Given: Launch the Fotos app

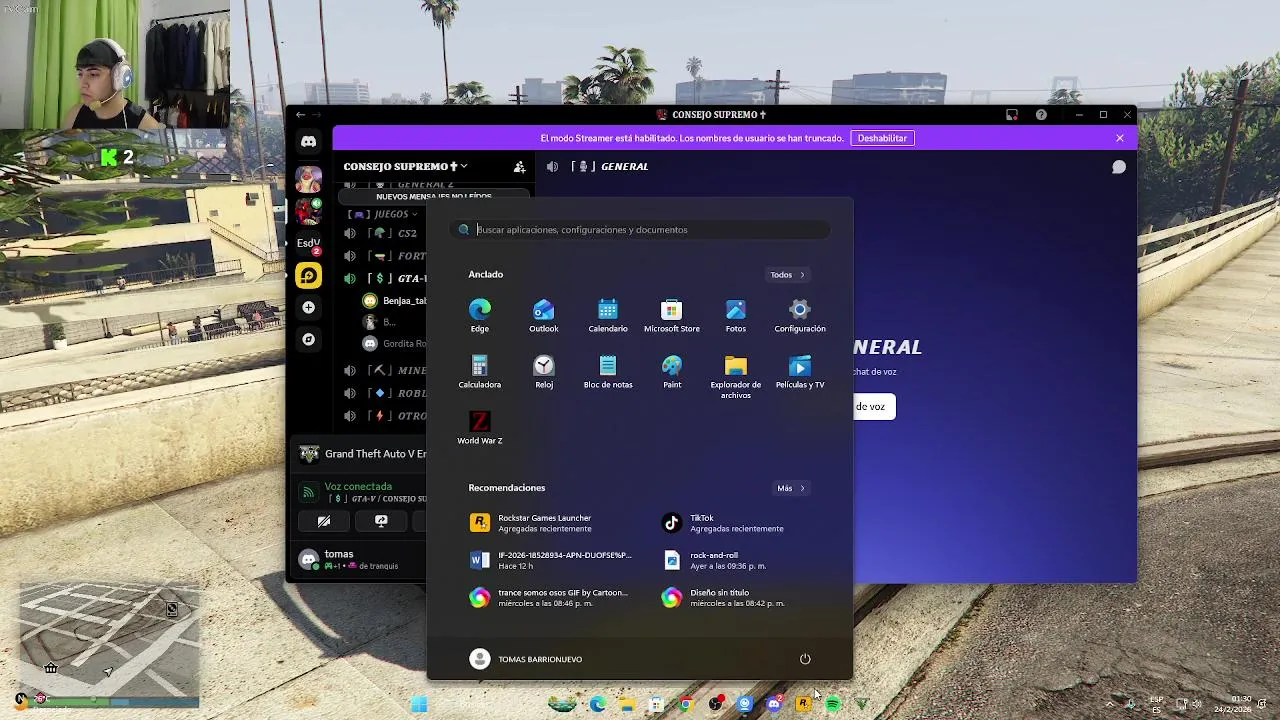Looking at the screenshot, I should point(736,315).
